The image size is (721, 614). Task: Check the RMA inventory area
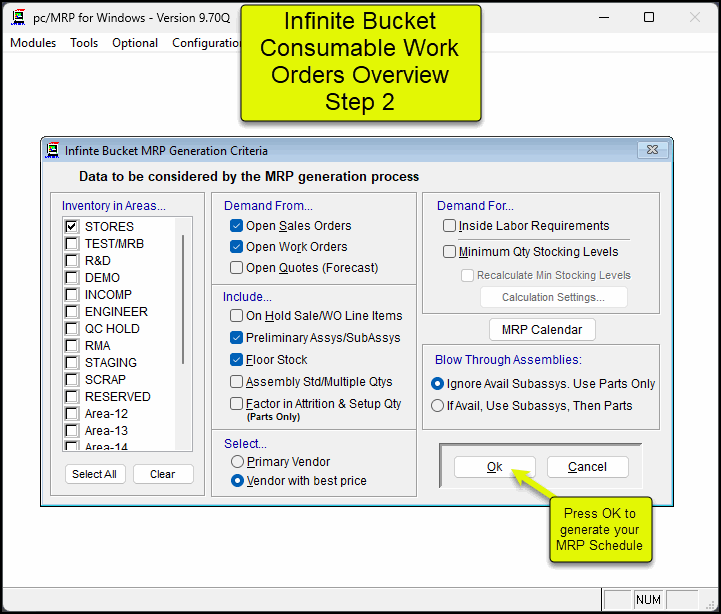(x=72, y=346)
